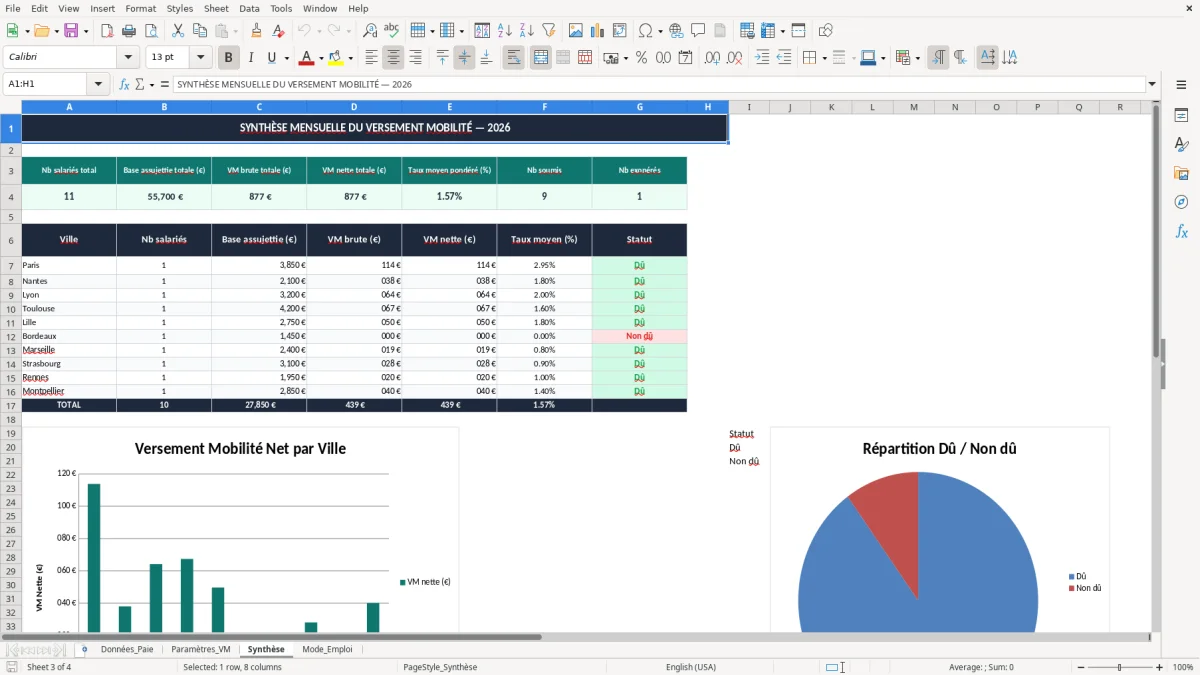Apply the red font color swatch

307,58
